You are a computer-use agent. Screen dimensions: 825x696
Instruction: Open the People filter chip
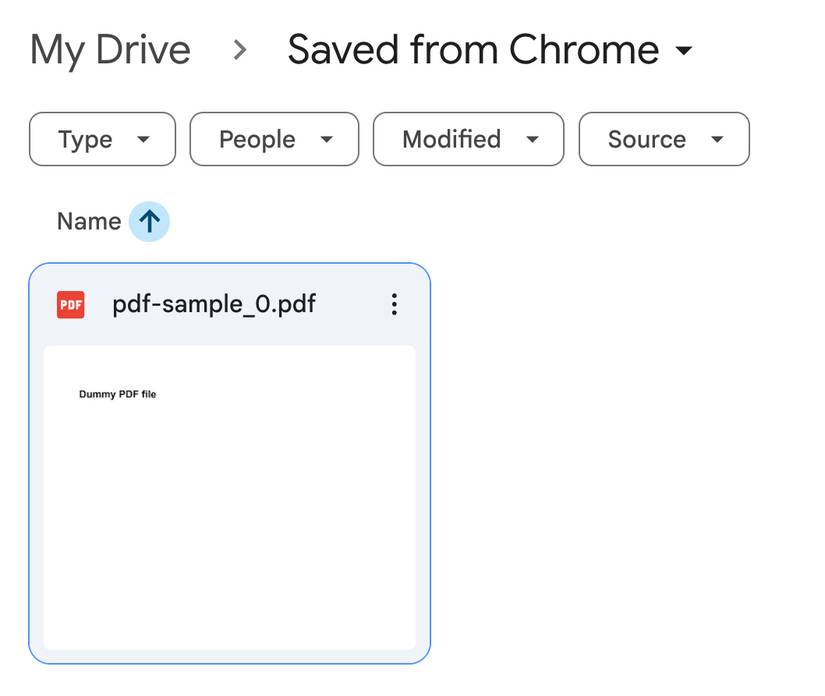(273, 140)
